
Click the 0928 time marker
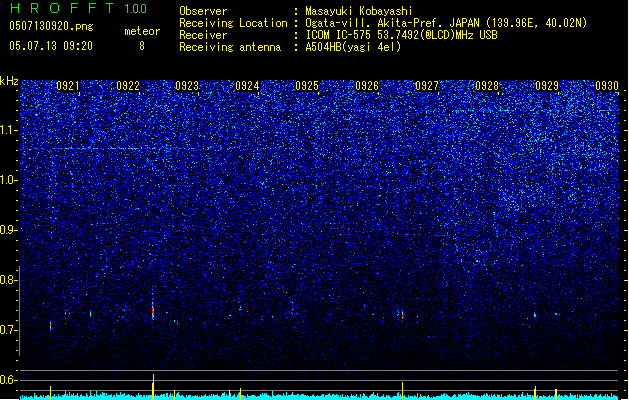click(x=487, y=85)
